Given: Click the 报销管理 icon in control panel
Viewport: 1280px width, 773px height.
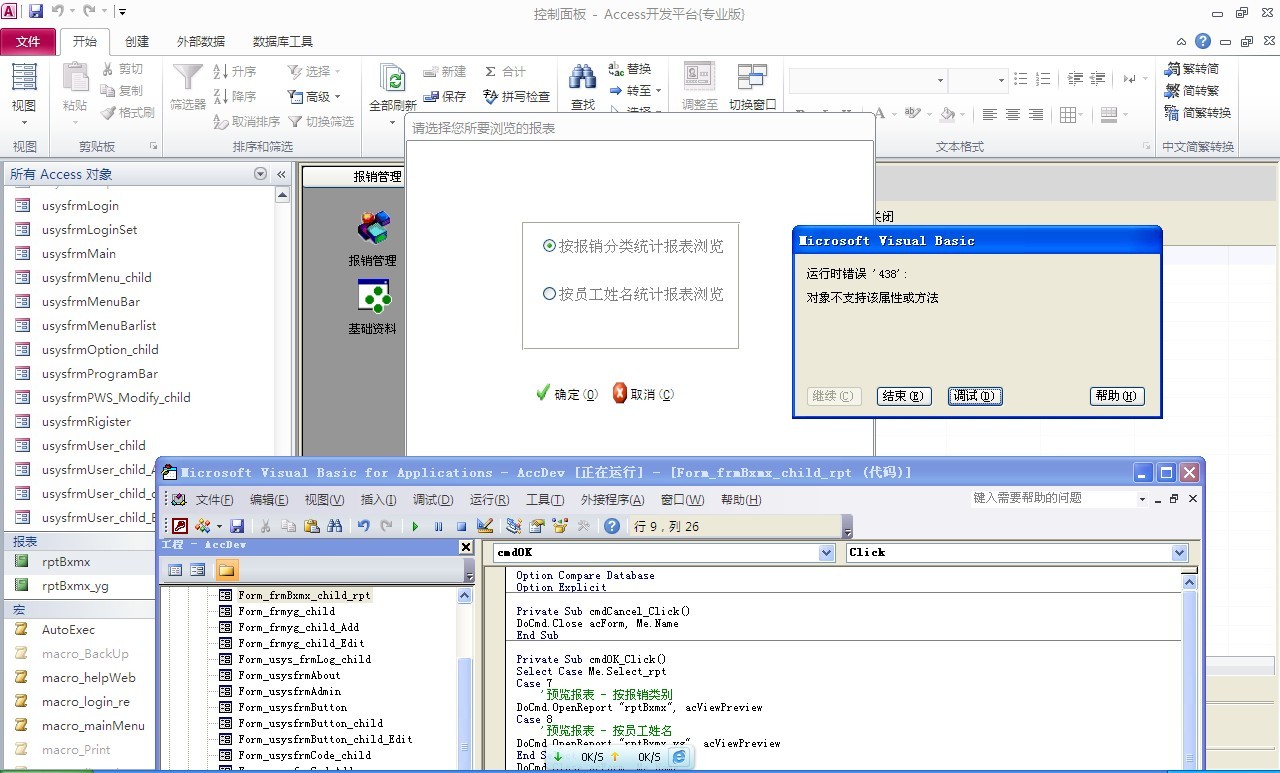Looking at the screenshot, I should [x=373, y=227].
